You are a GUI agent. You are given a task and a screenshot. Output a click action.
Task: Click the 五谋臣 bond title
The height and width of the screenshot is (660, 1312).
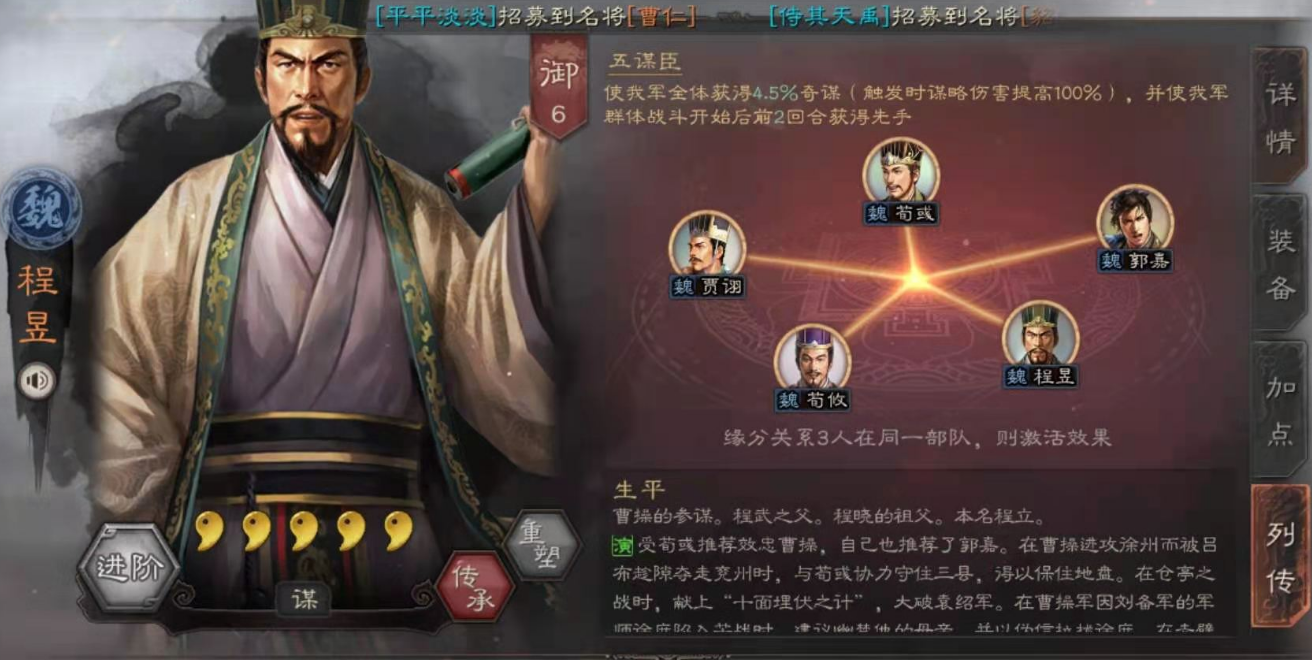click(x=645, y=59)
